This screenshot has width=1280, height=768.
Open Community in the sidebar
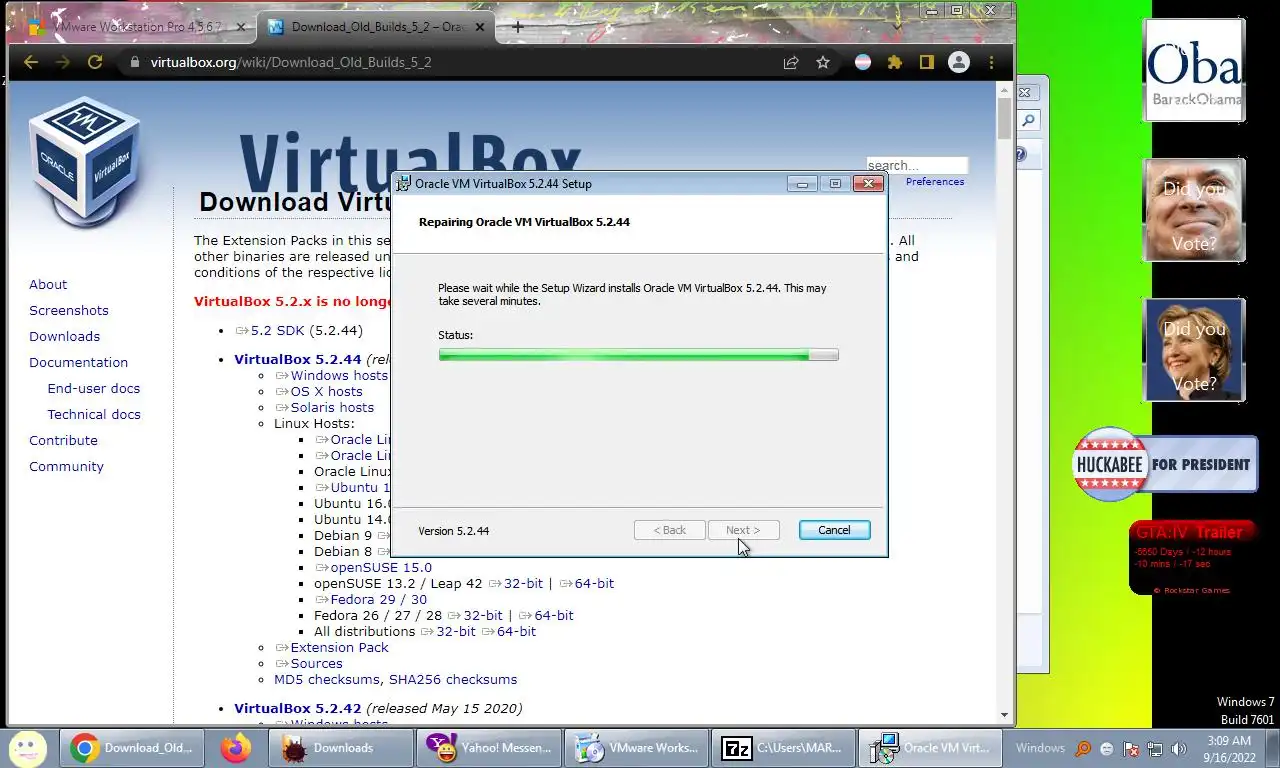(x=66, y=467)
